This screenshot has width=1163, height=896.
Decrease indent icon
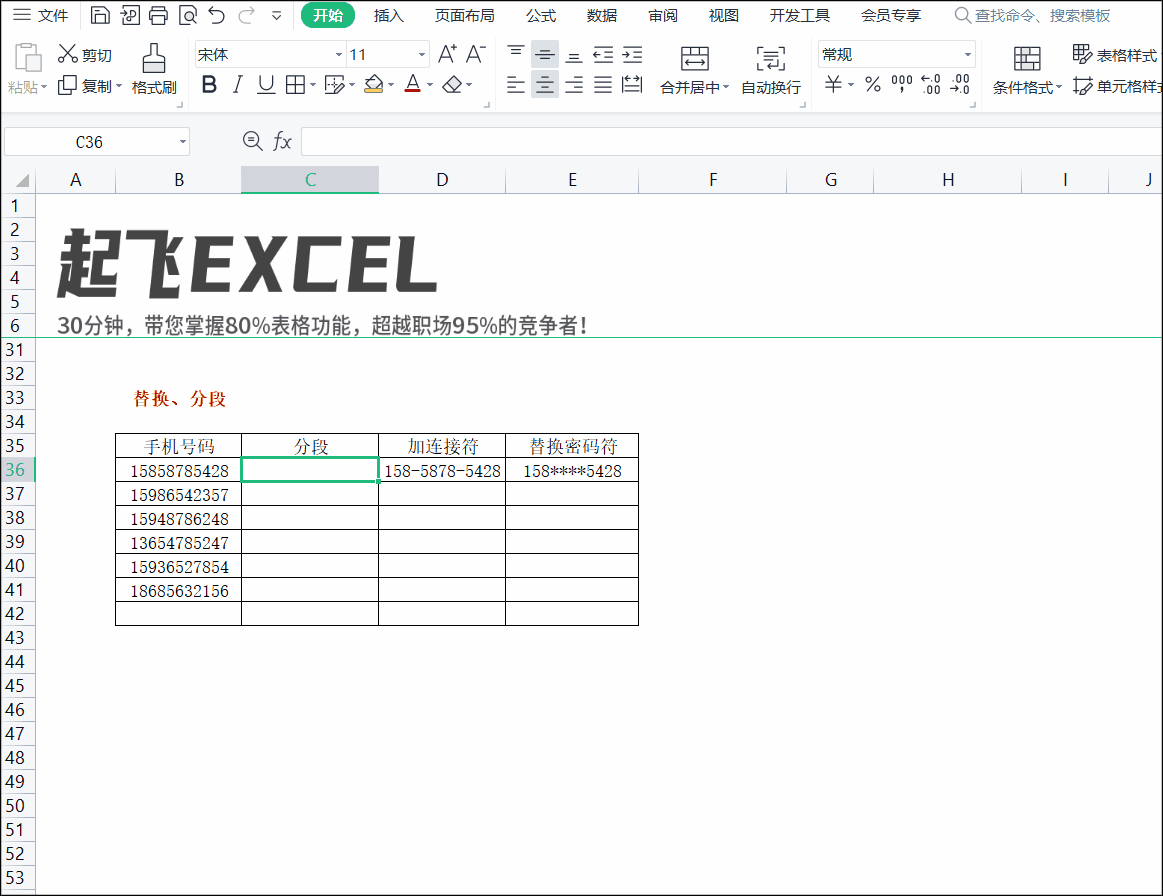click(x=603, y=54)
